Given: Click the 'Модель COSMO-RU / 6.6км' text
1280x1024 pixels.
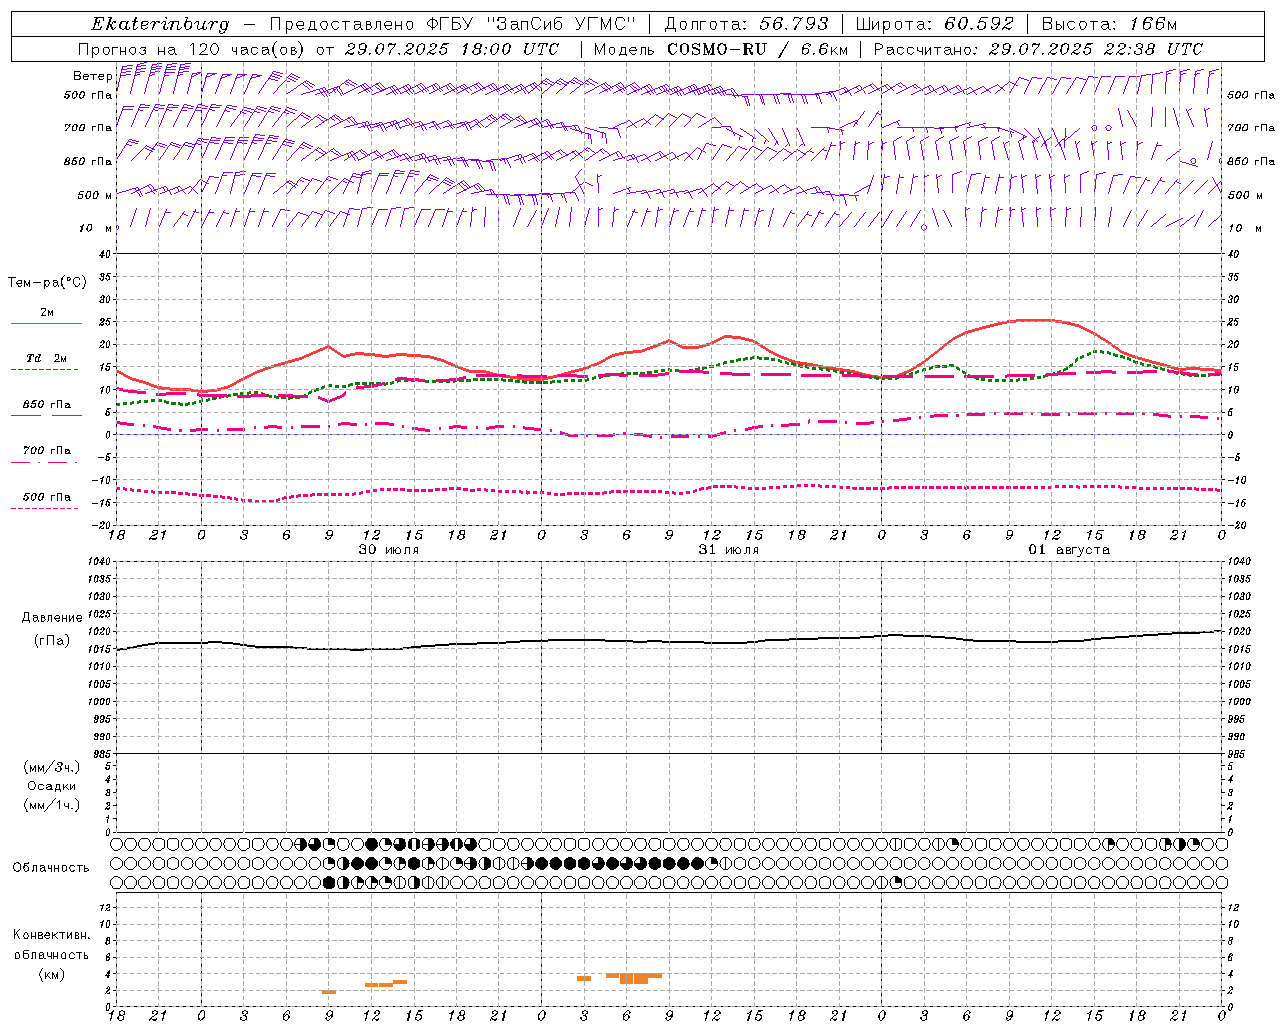Looking at the screenshot, I should (x=720, y=49).
